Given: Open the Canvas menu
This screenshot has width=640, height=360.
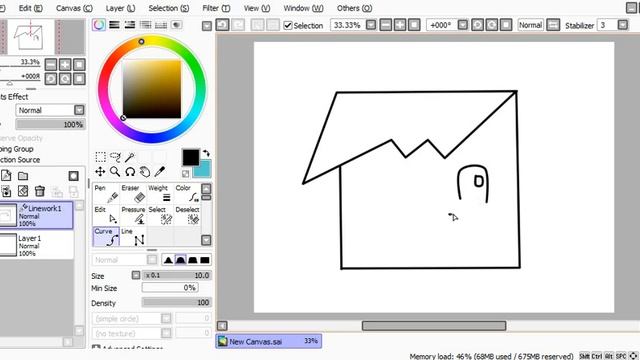Looking at the screenshot, I should point(74,8).
